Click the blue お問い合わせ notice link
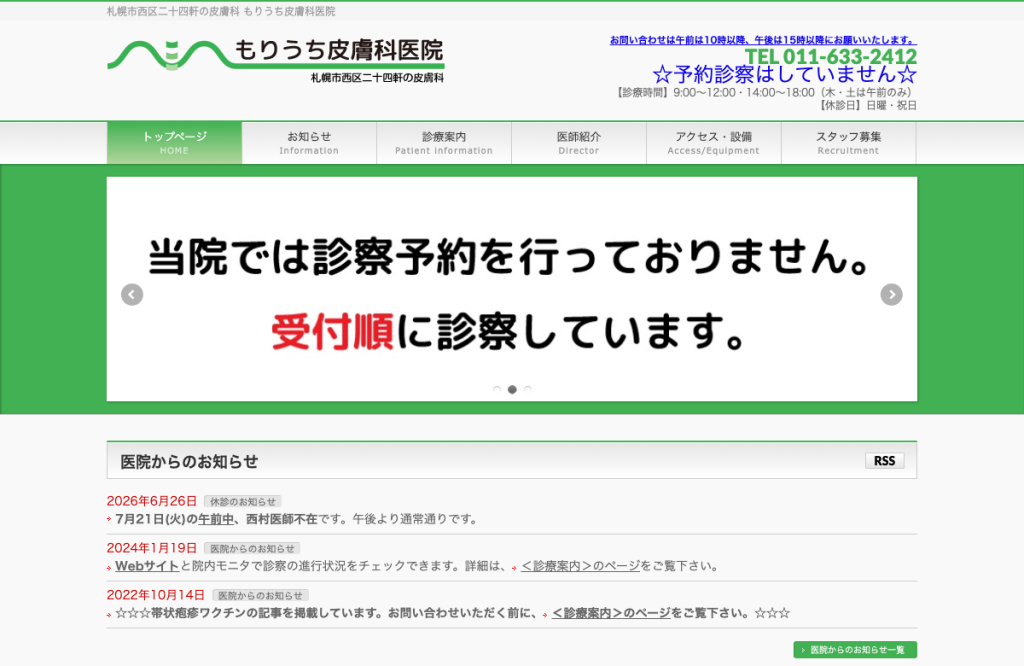This screenshot has height=666, width=1024. [763, 40]
